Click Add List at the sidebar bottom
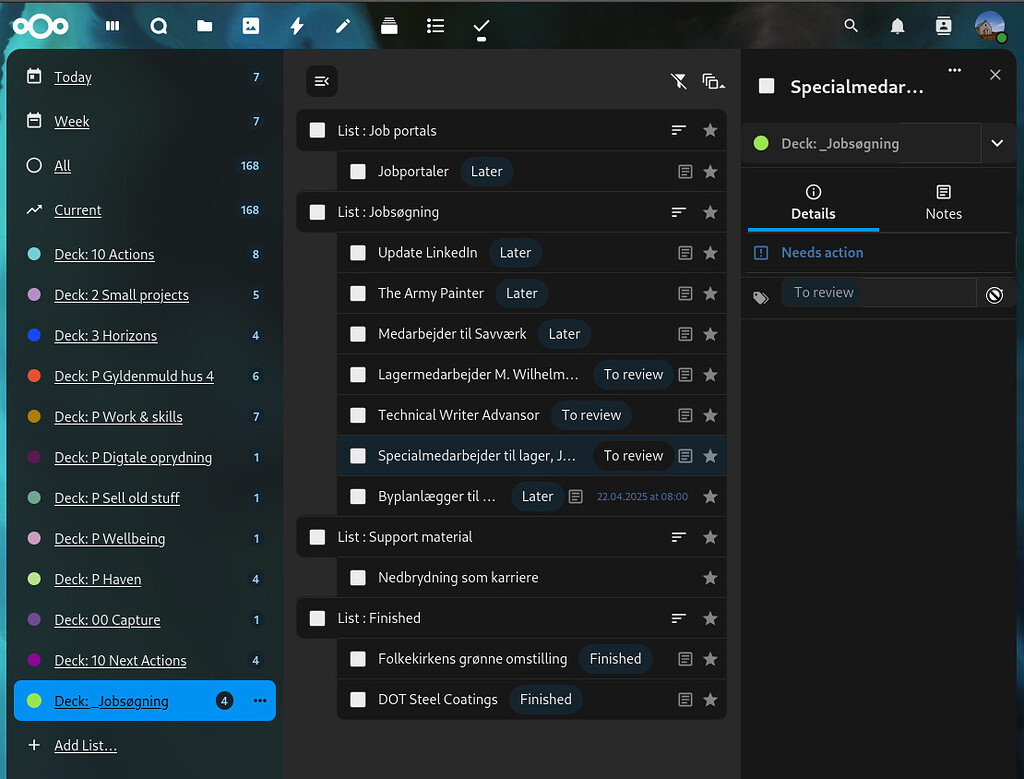This screenshot has width=1024, height=779. pos(85,745)
